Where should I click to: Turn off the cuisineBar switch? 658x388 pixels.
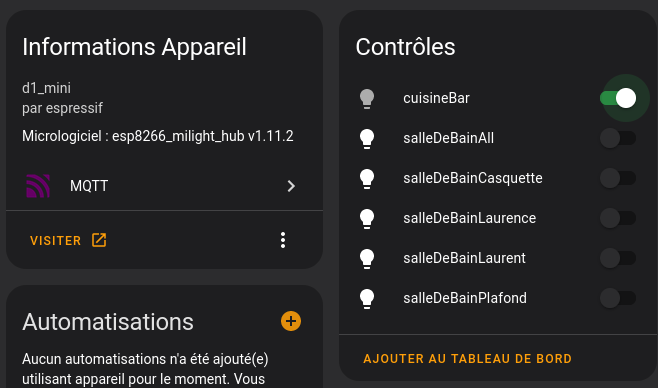pos(618,98)
